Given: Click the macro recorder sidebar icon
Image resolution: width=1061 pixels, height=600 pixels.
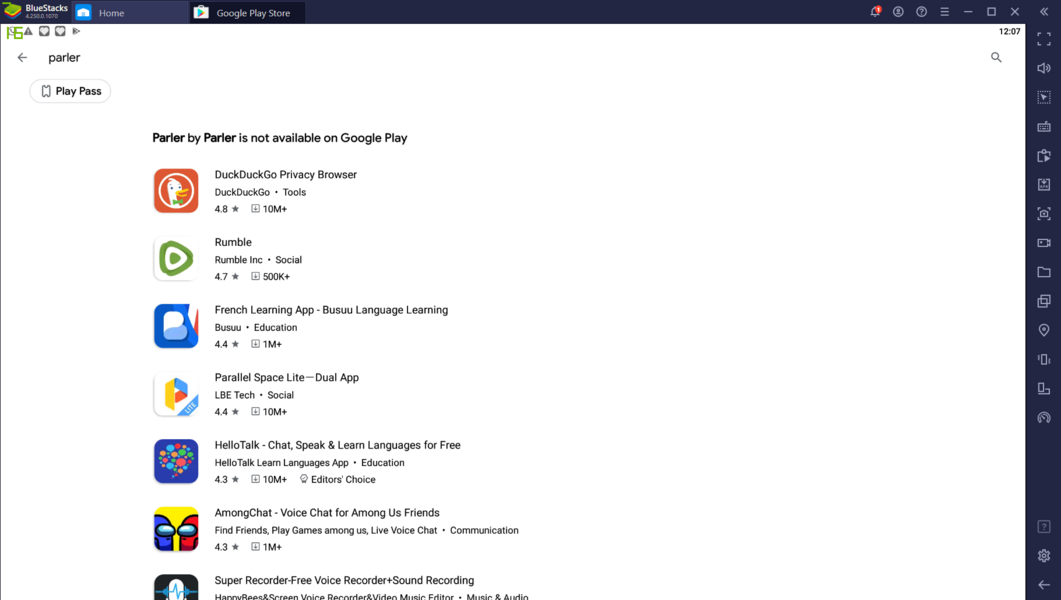Looking at the screenshot, I should pyautogui.click(x=1044, y=156).
